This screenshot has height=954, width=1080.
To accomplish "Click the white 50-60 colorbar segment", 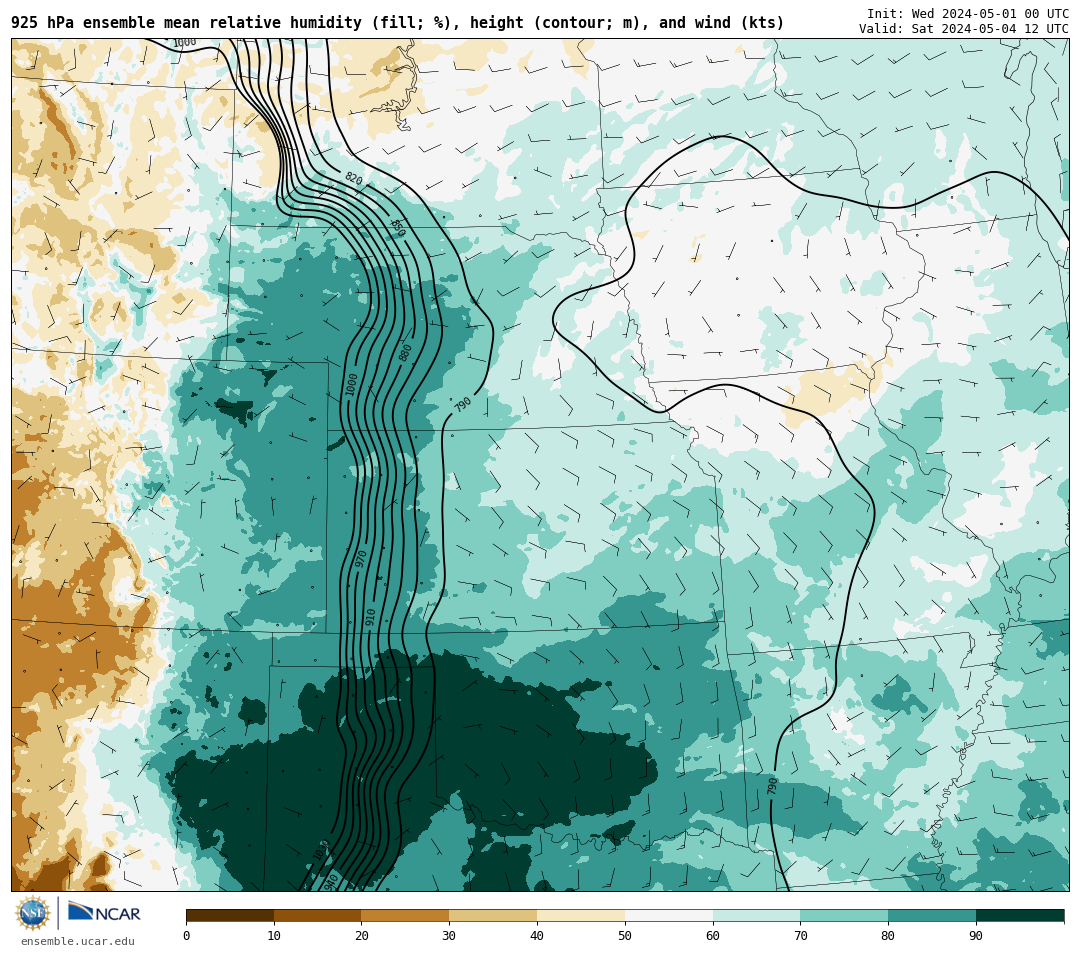I will pos(669,915).
